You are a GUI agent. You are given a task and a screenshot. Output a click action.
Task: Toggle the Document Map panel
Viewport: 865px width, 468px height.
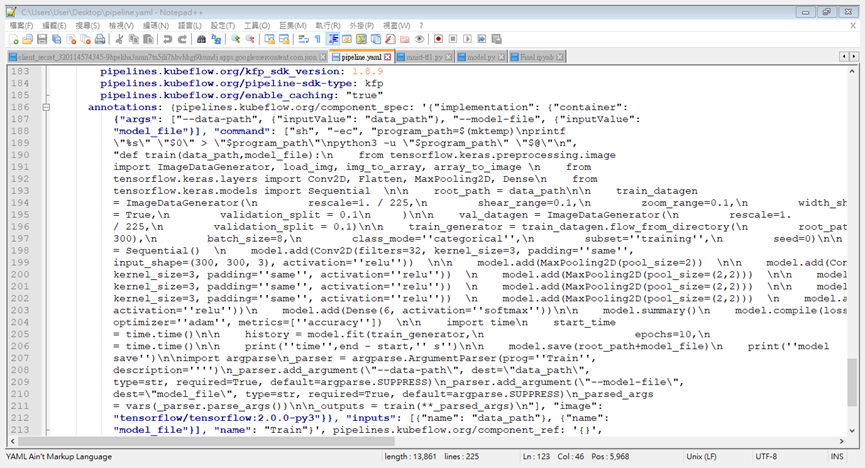point(361,39)
